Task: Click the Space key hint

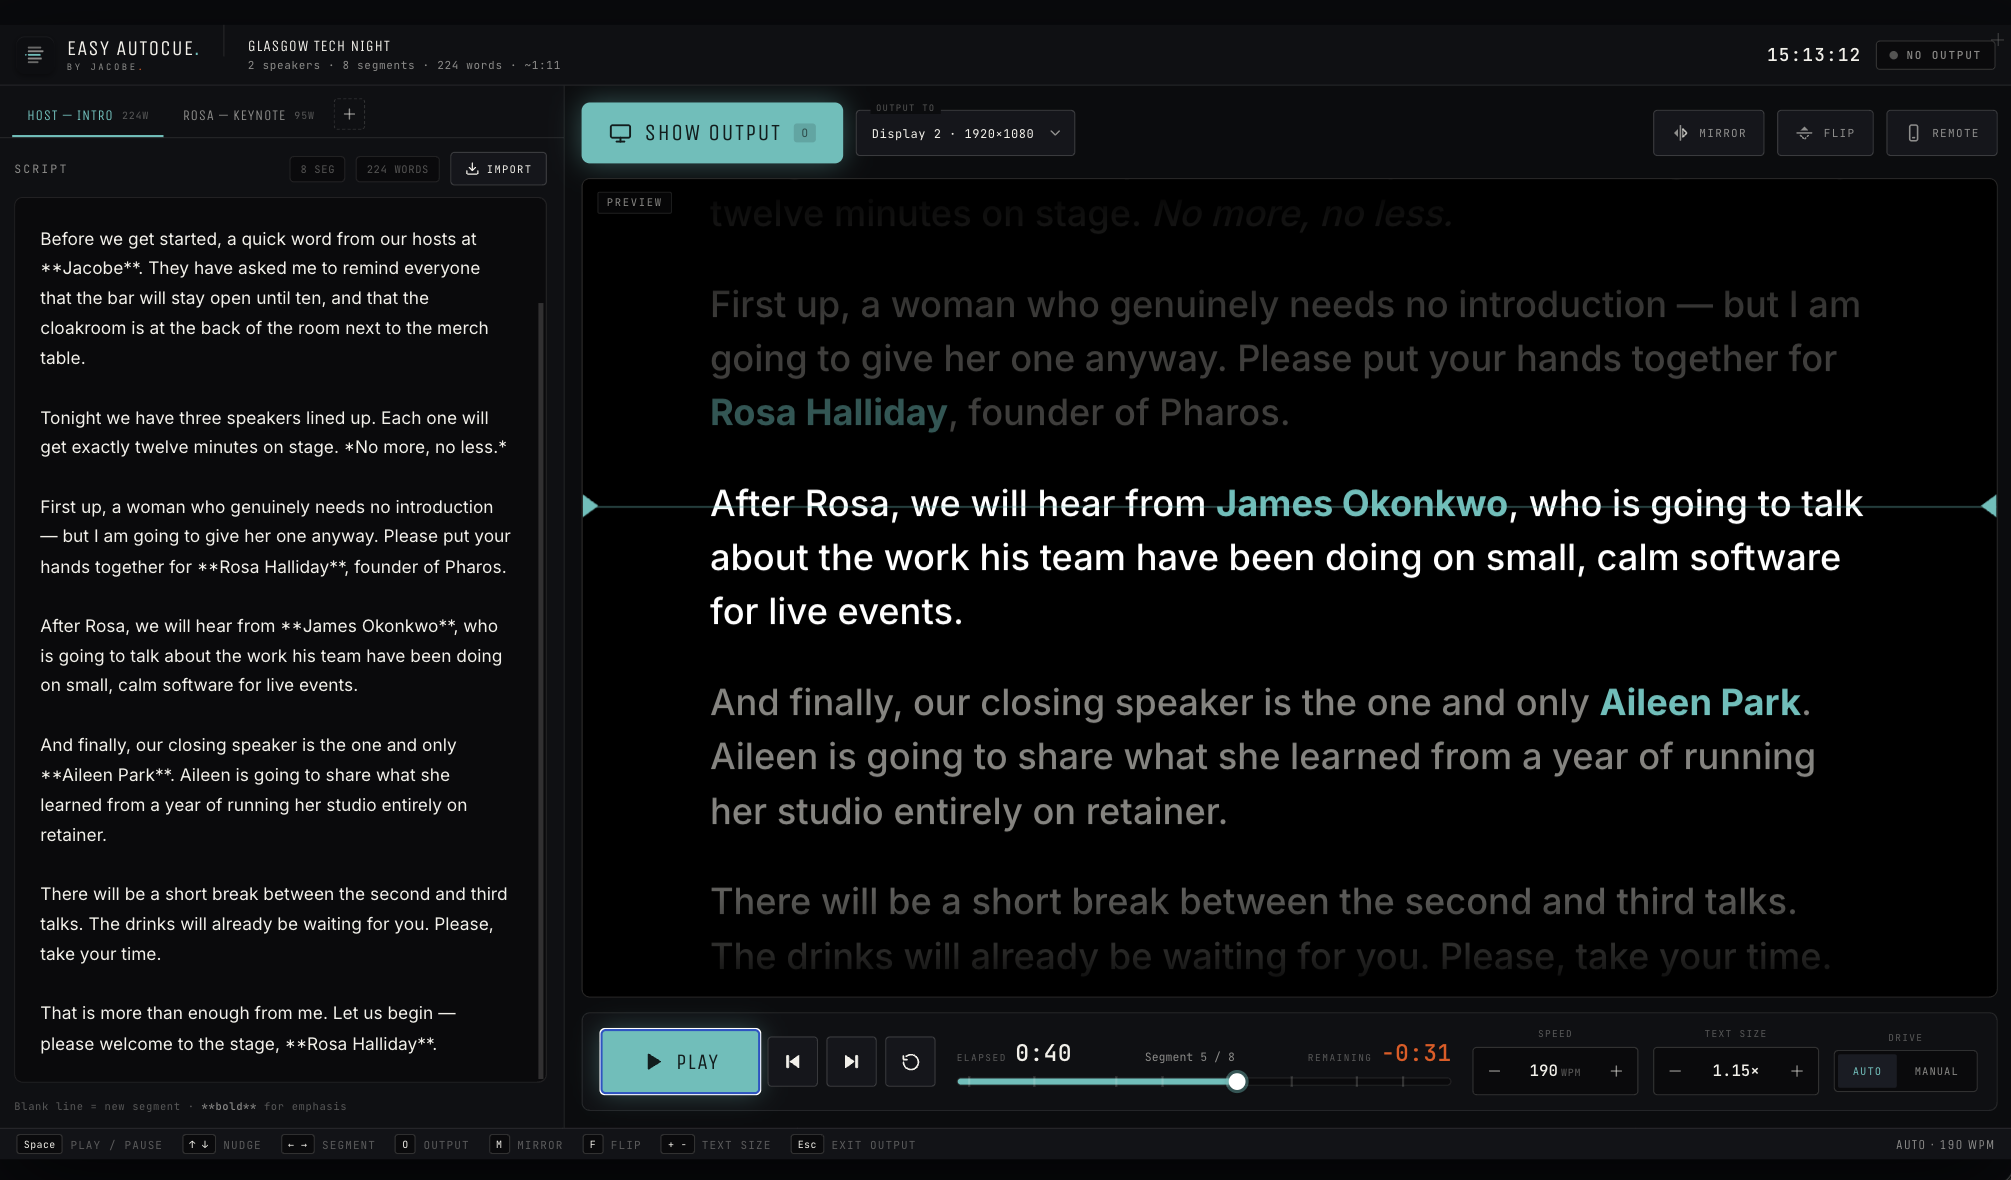Action: coord(40,1144)
